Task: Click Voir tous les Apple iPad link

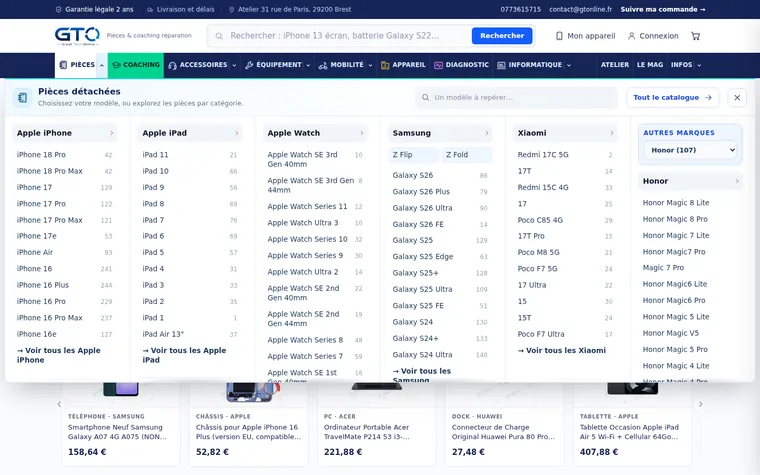Action: (184, 355)
